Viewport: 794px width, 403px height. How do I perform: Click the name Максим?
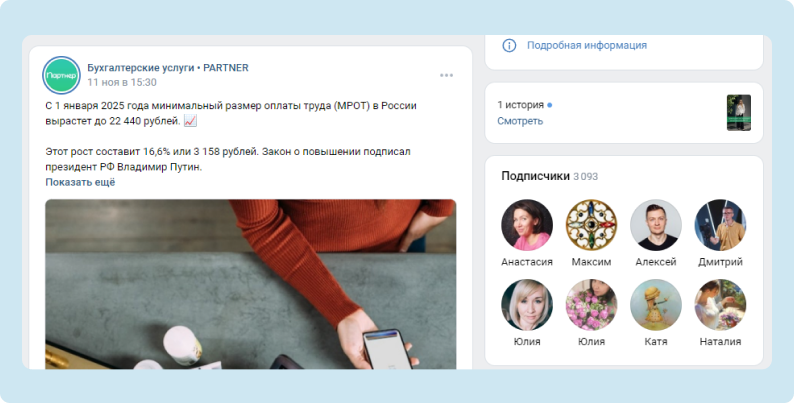pos(591,262)
